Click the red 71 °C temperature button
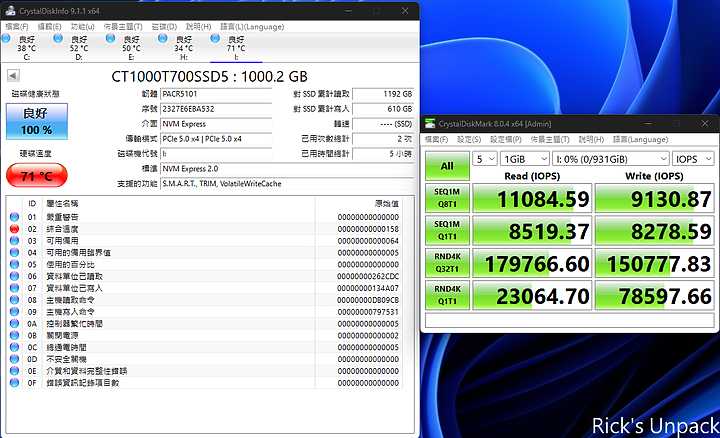Image resolution: width=720 pixels, height=438 pixels. tap(37, 176)
